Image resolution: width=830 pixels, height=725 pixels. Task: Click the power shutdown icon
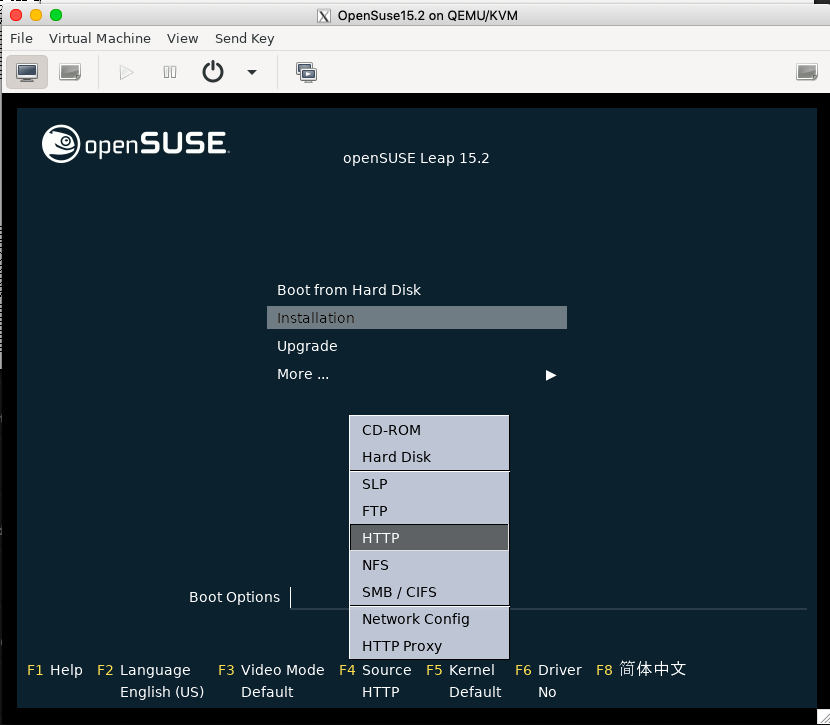[213, 72]
